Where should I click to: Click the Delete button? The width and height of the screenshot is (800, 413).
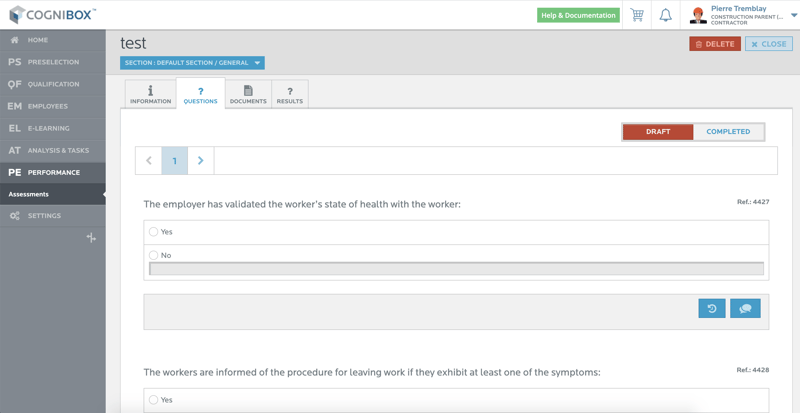(715, 44)
